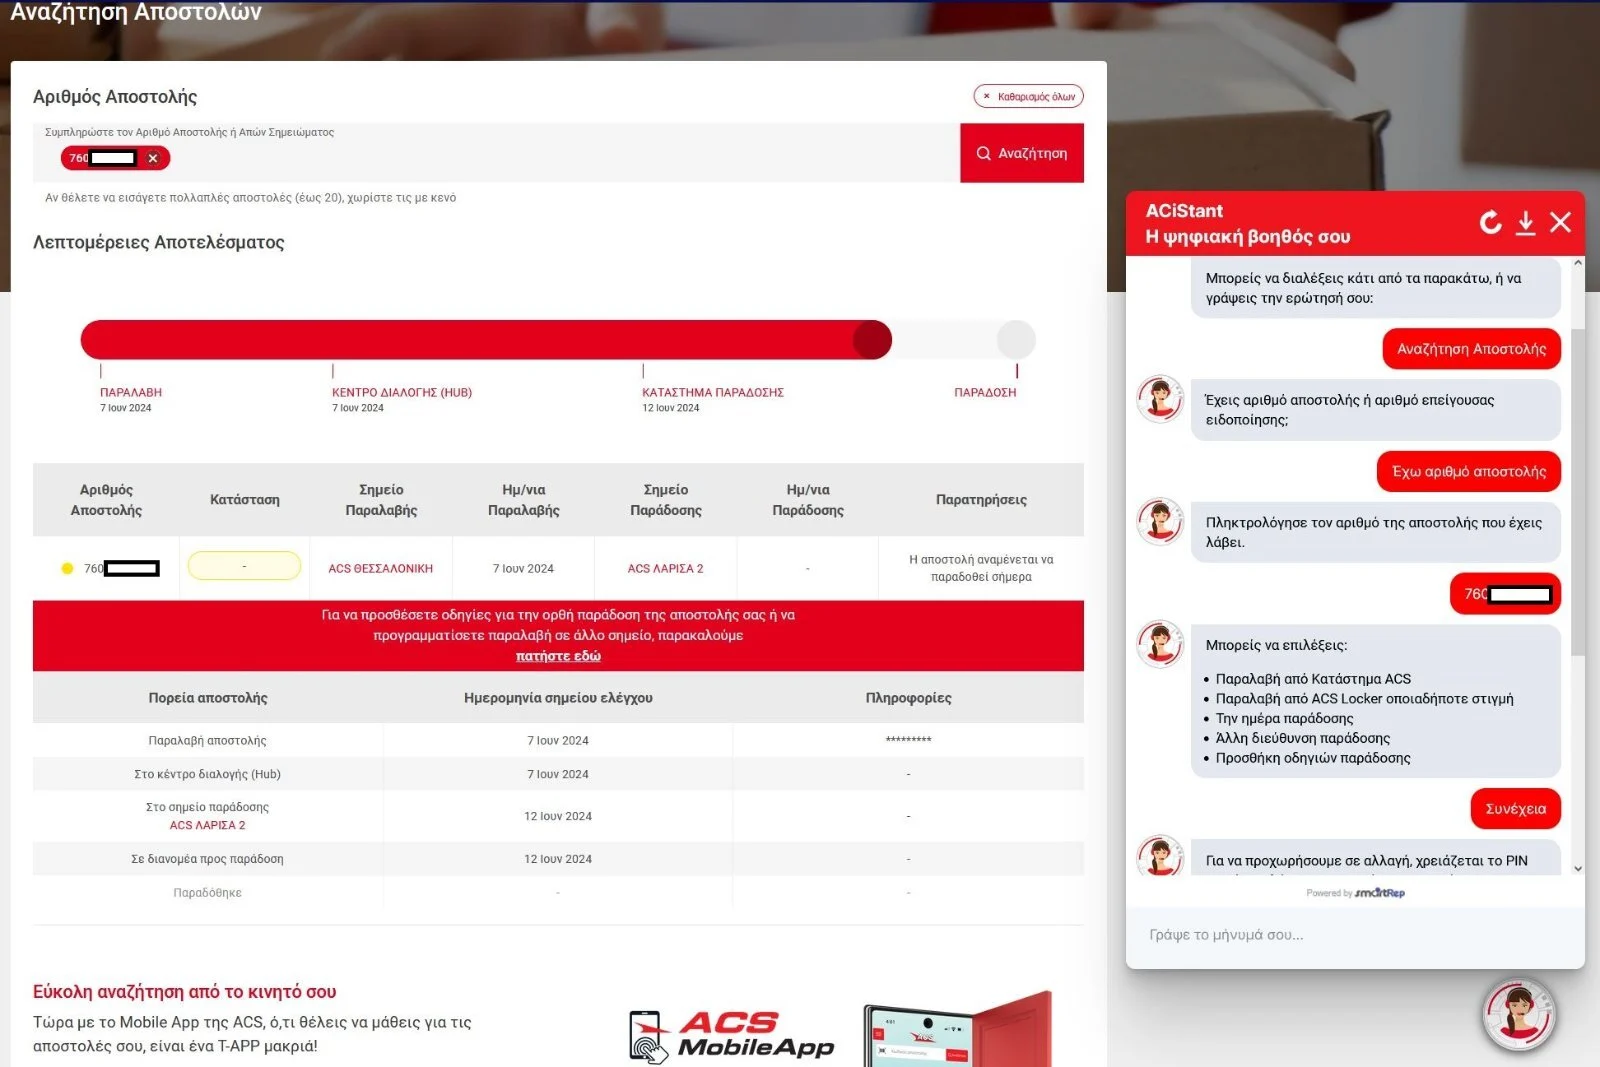Click Έχω αριθμό αποστολής chat bubble

point(1469,472)
